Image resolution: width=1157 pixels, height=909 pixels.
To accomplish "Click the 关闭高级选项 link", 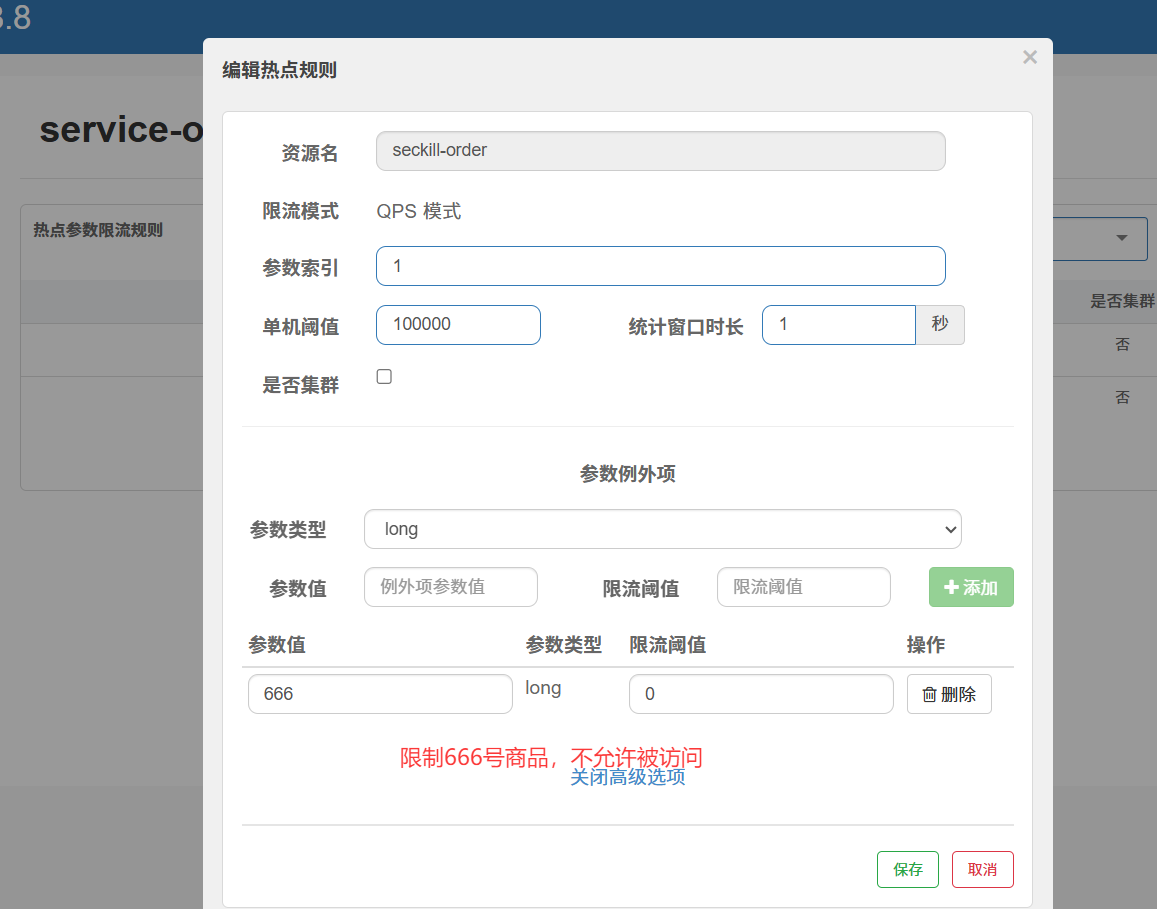I will pos(627,778).
